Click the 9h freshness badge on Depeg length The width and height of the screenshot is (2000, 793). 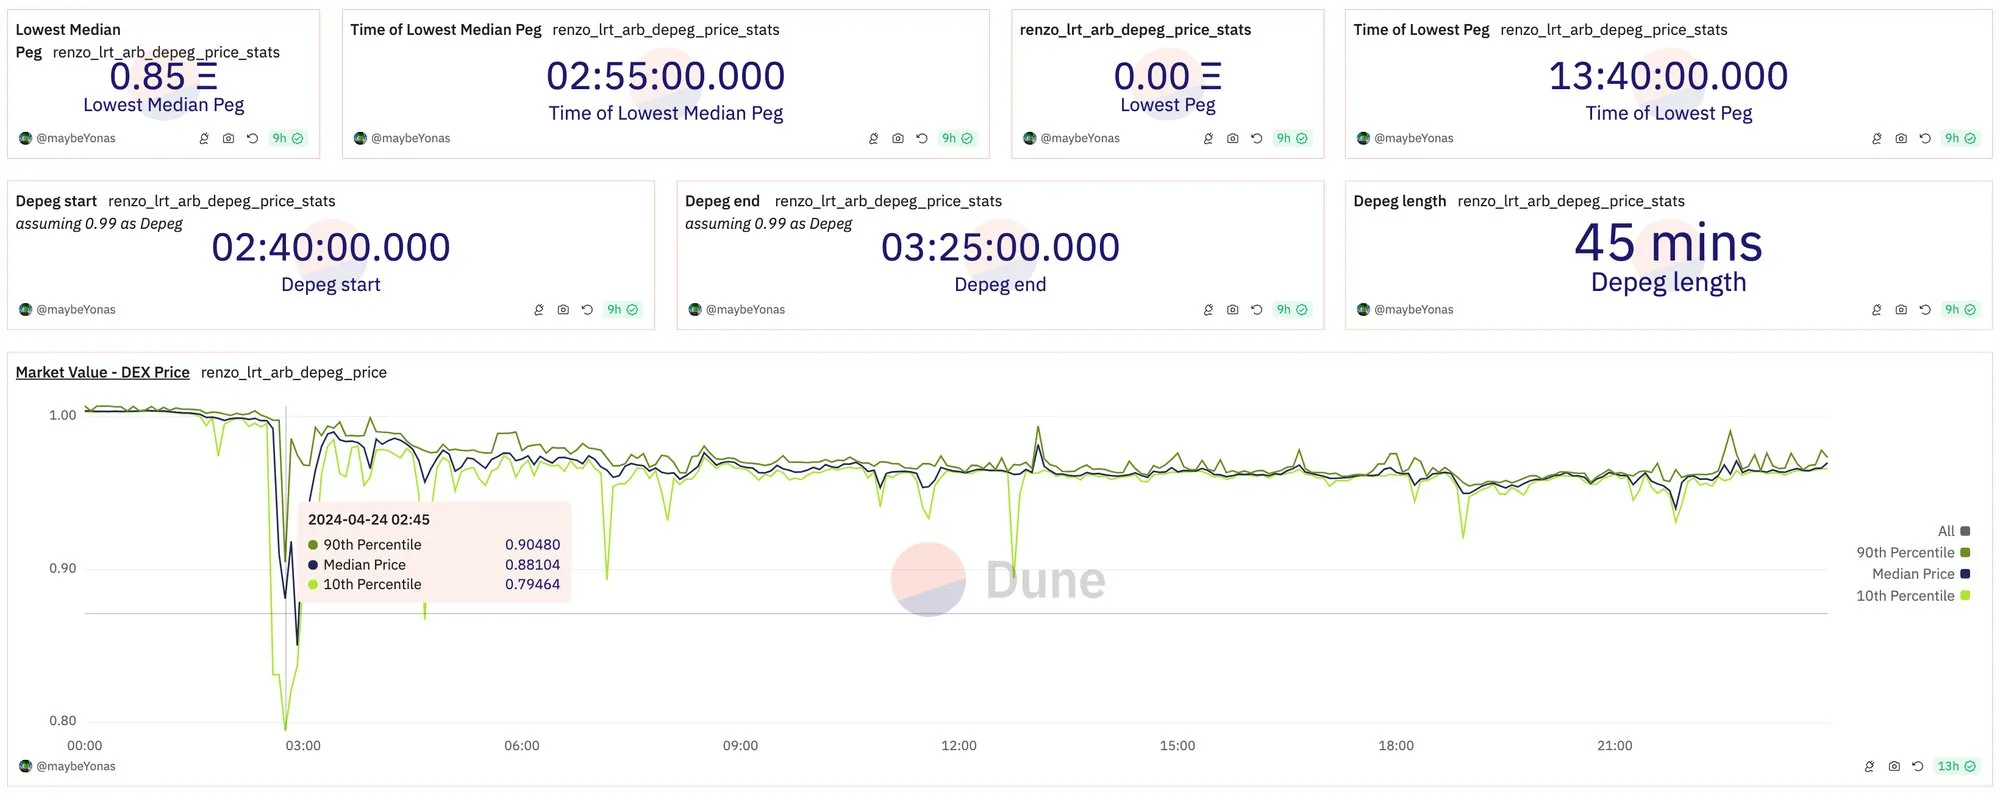click(x=1960, y=310)
